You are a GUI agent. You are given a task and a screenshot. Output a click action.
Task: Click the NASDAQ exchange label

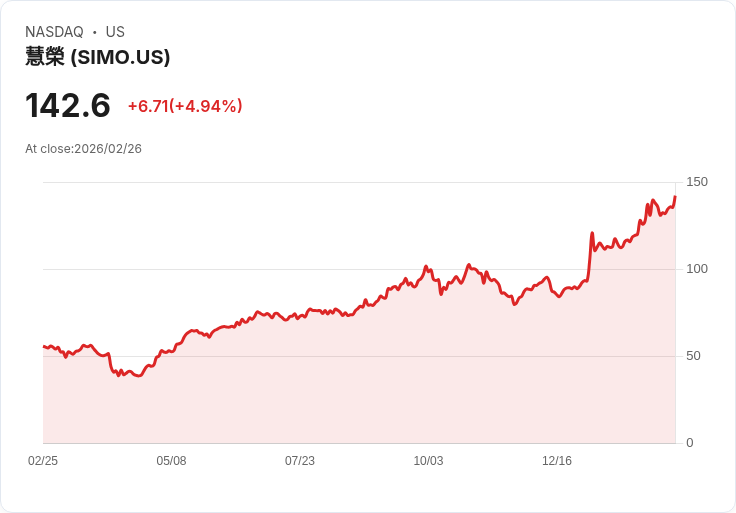(x=54, y=32)
